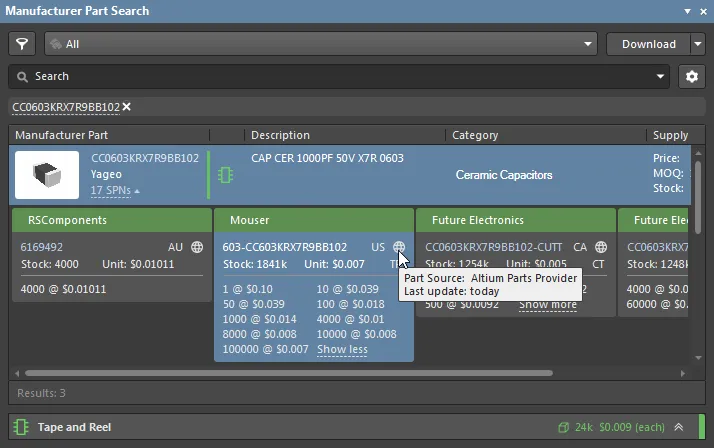Sort by the Description column header
This screenshot has width=714, height=448.
click(x=280, y=135)
